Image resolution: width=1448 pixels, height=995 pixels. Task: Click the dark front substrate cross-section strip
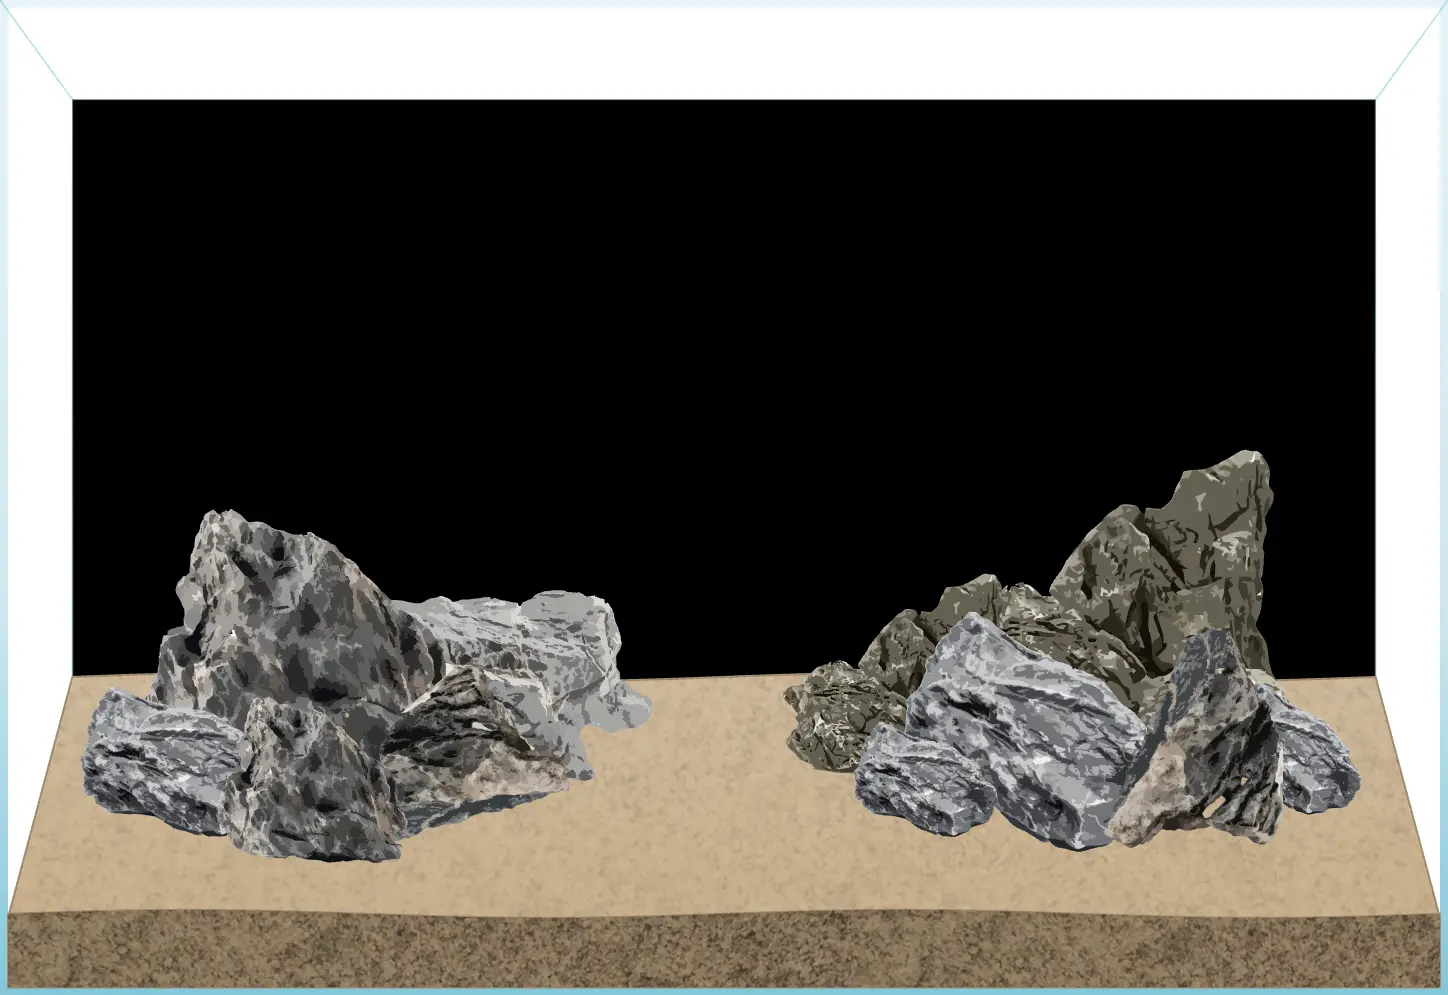pos(720,950)
